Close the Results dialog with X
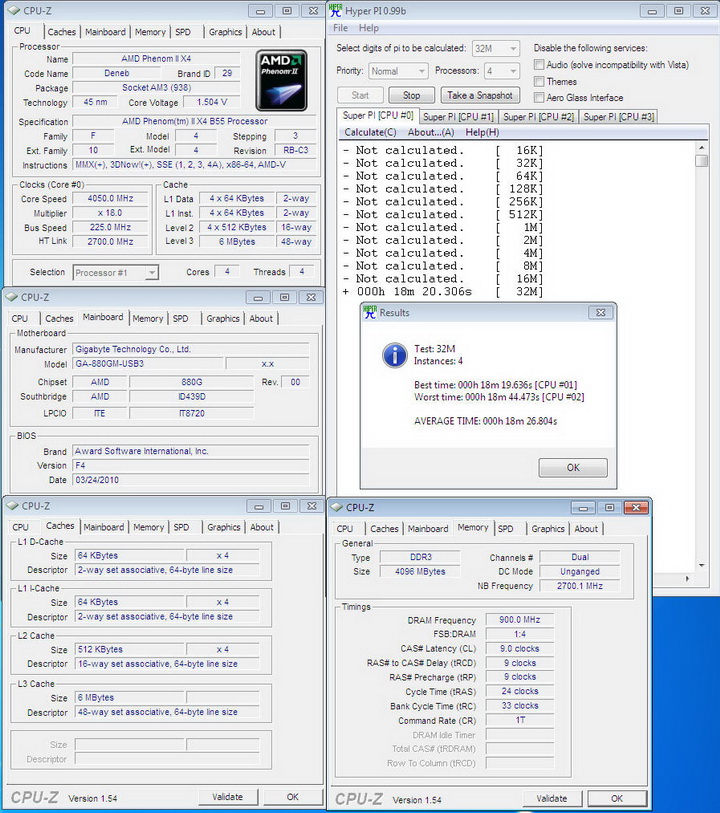 [x=601, y=312]
